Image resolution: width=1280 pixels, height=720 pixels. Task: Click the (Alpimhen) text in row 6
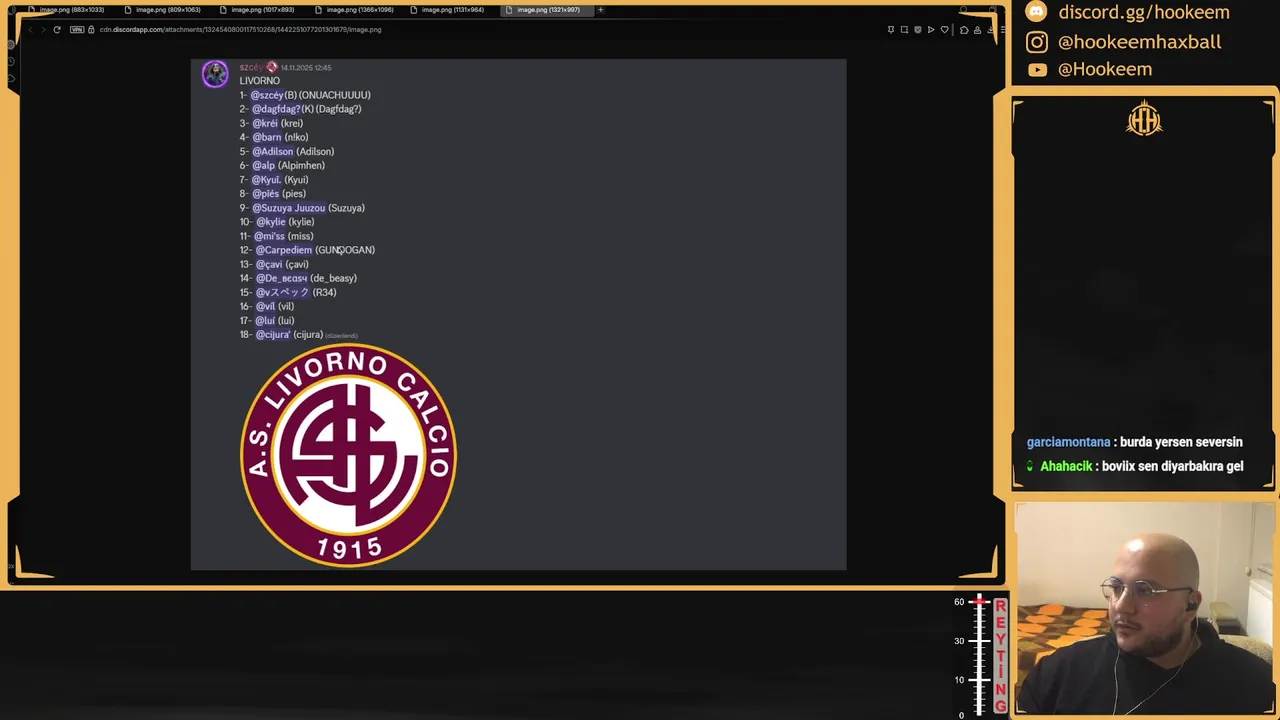(x=301, y=166)
